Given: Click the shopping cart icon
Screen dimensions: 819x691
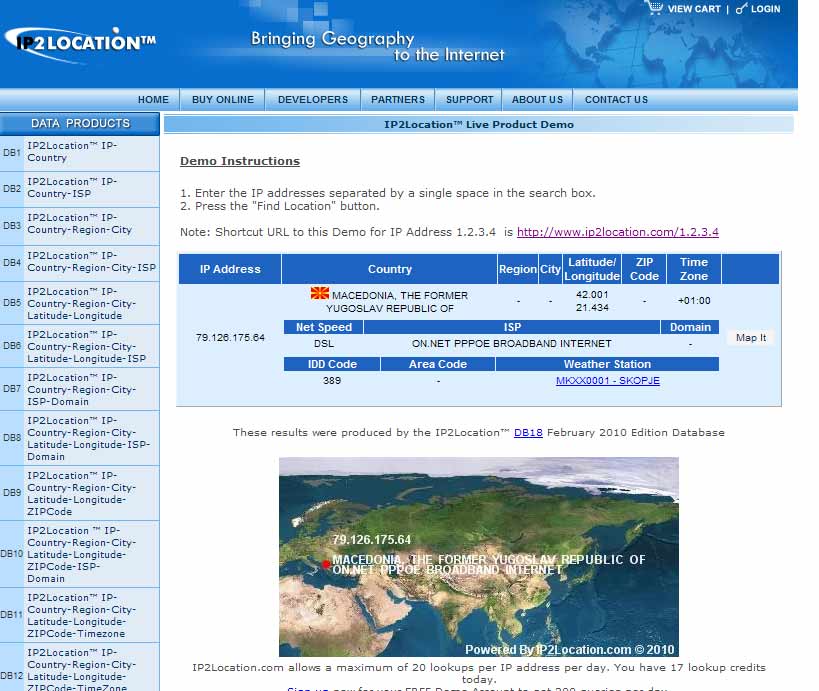Looking at the screenshot, I should click(x=654, y=7).
